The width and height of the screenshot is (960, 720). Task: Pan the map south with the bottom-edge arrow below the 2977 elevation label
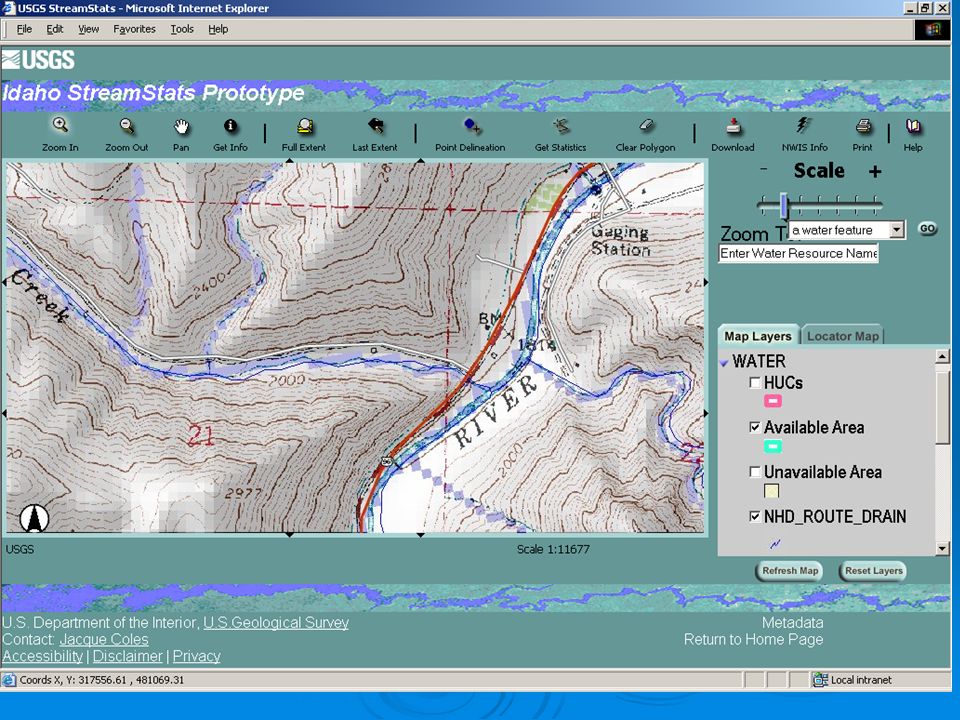(289, 534)
